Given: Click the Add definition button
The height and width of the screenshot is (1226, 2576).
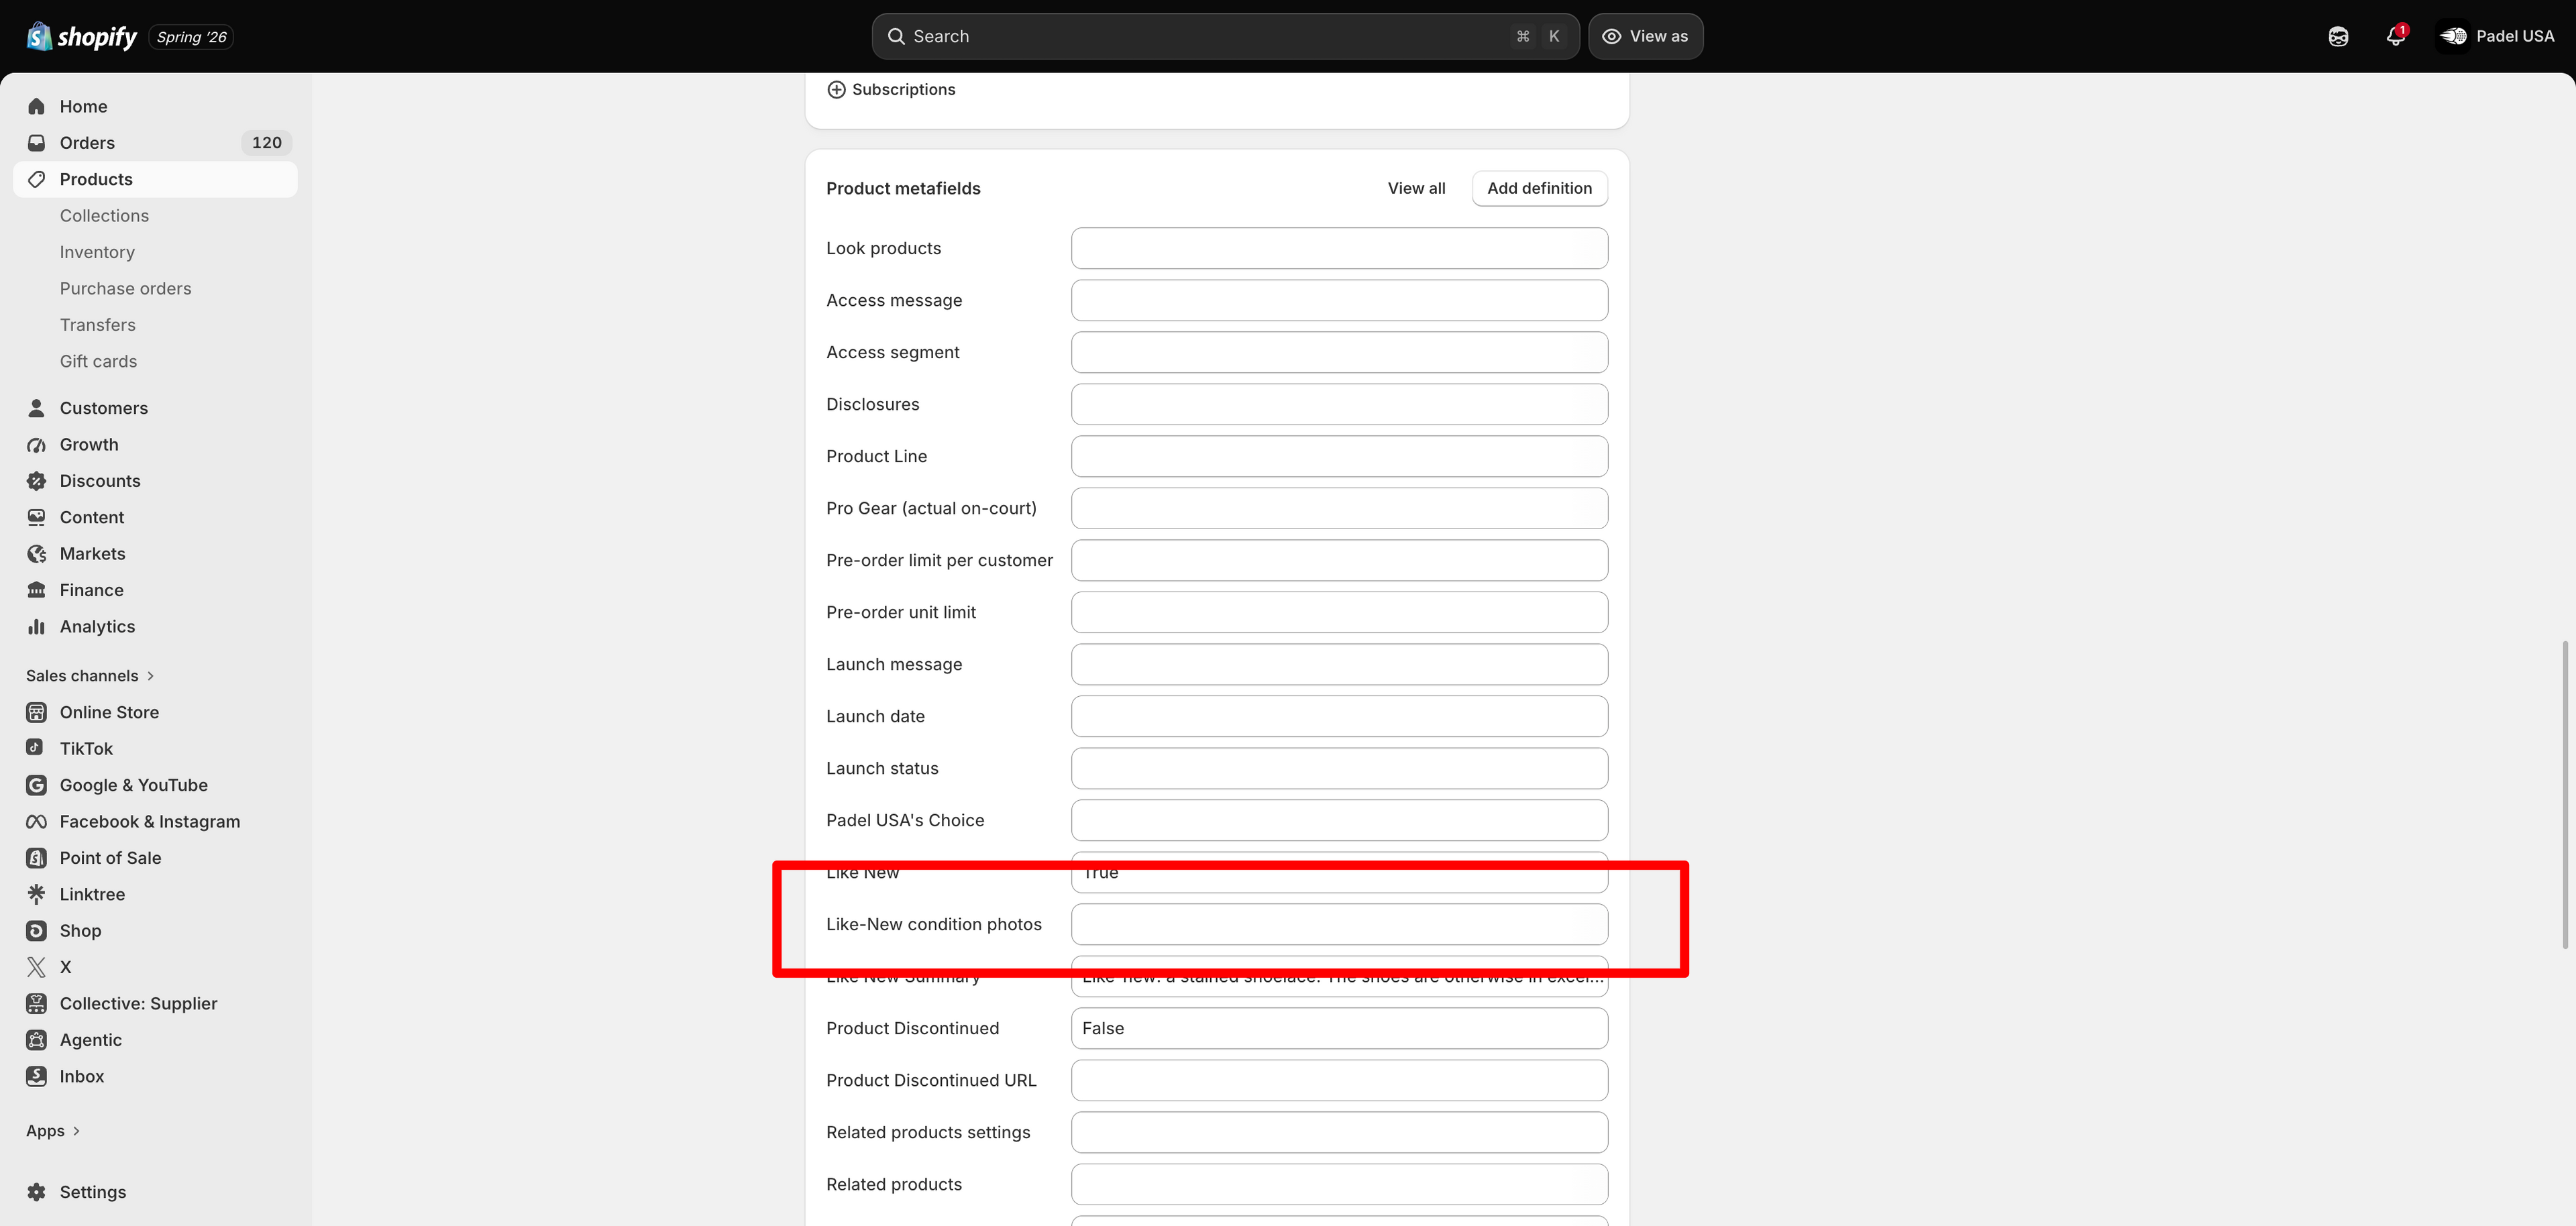Looking at the screenshot, I should click(x=1539, y=188).
